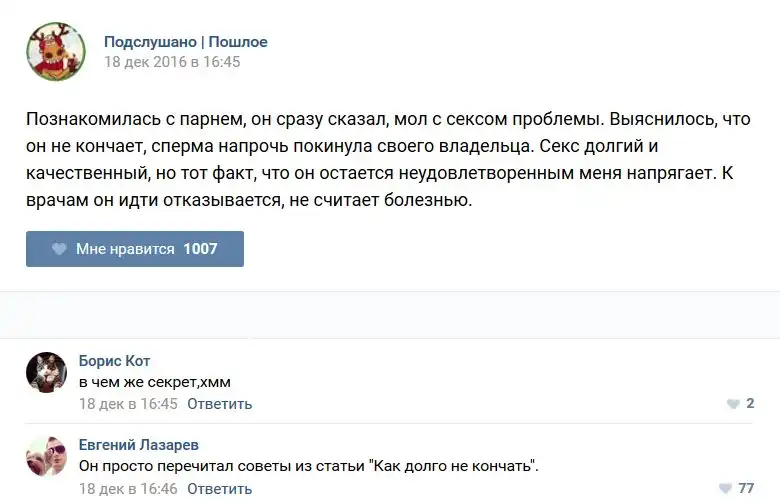This screenshot has width=780, height=502.
Task: Click the main post text starting with Познакомилась
Action: click(x=373, y=159)
